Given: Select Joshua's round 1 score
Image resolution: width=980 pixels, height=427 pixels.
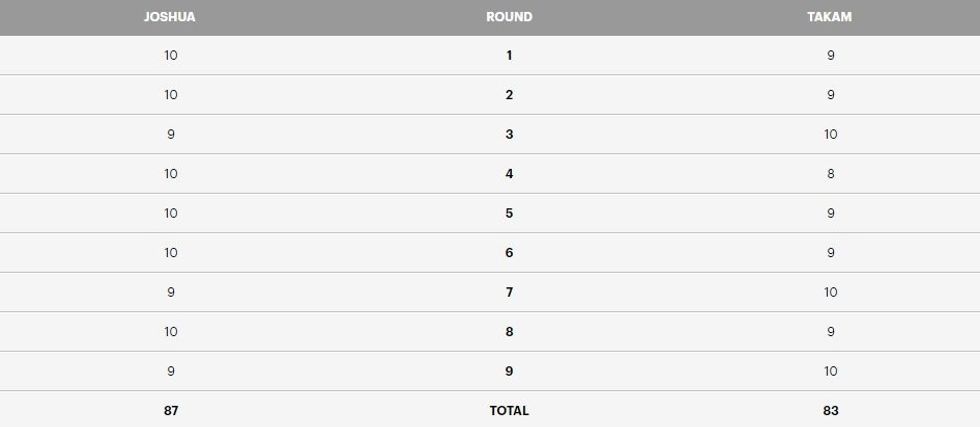Looking at the screenshot, I should click(x=171, y=56).
